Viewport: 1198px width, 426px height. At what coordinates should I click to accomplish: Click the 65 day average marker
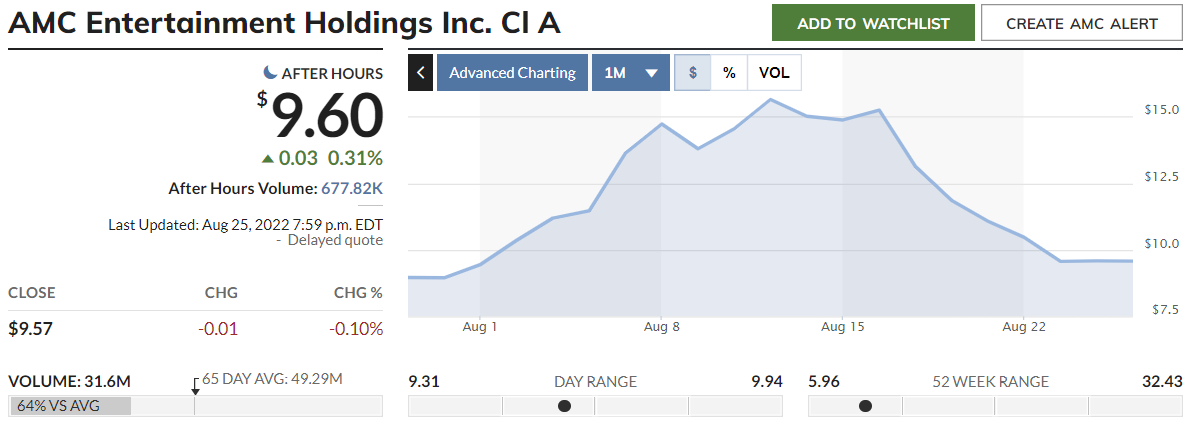(x=195, y=388)
